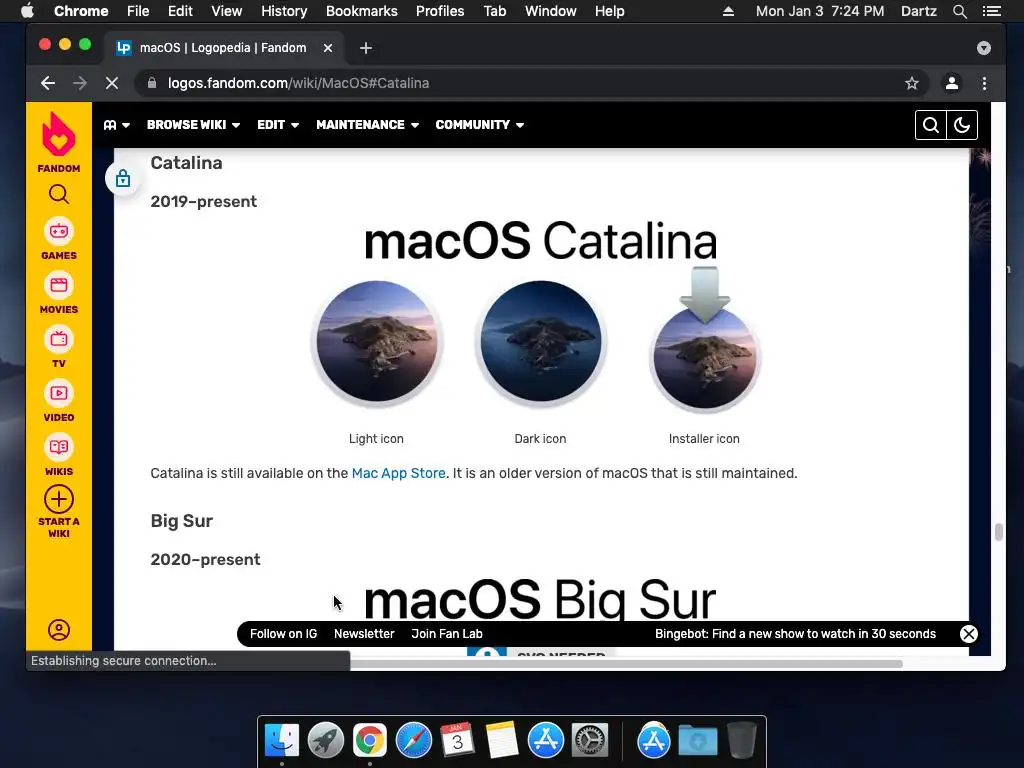Click the page lock icon beside Catalina
This screenshot has width=1024, height=768.
pyautogui.click(x=123, y=178)
